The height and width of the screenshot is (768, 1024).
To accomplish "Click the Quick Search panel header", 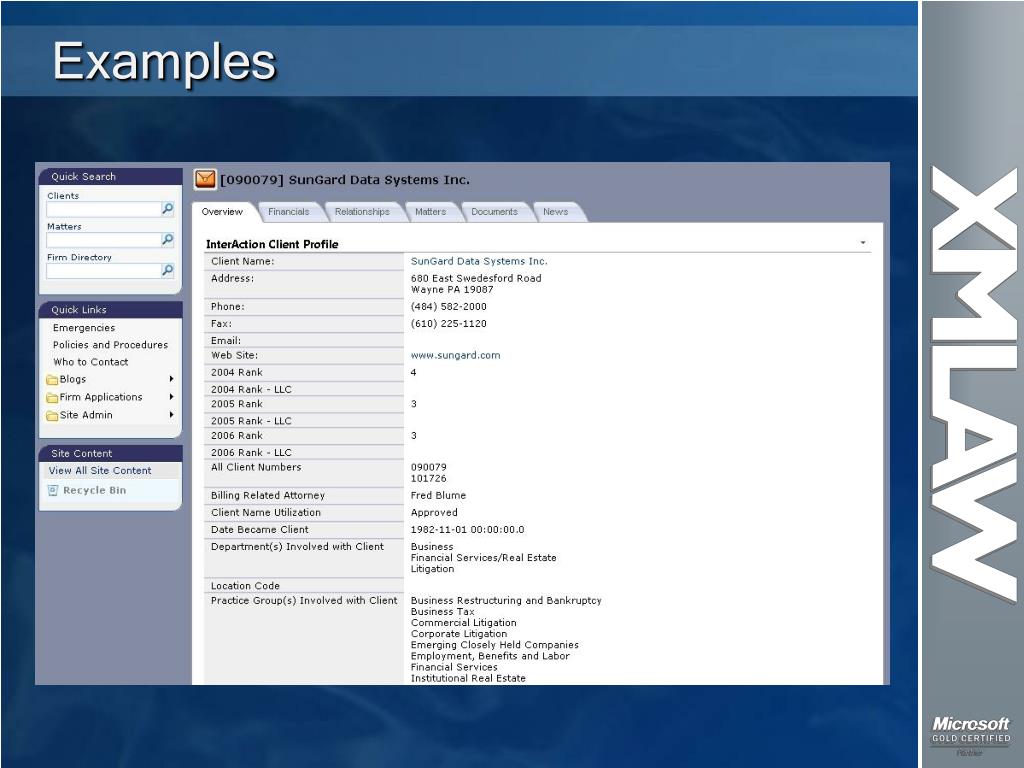I will [110, 176].
